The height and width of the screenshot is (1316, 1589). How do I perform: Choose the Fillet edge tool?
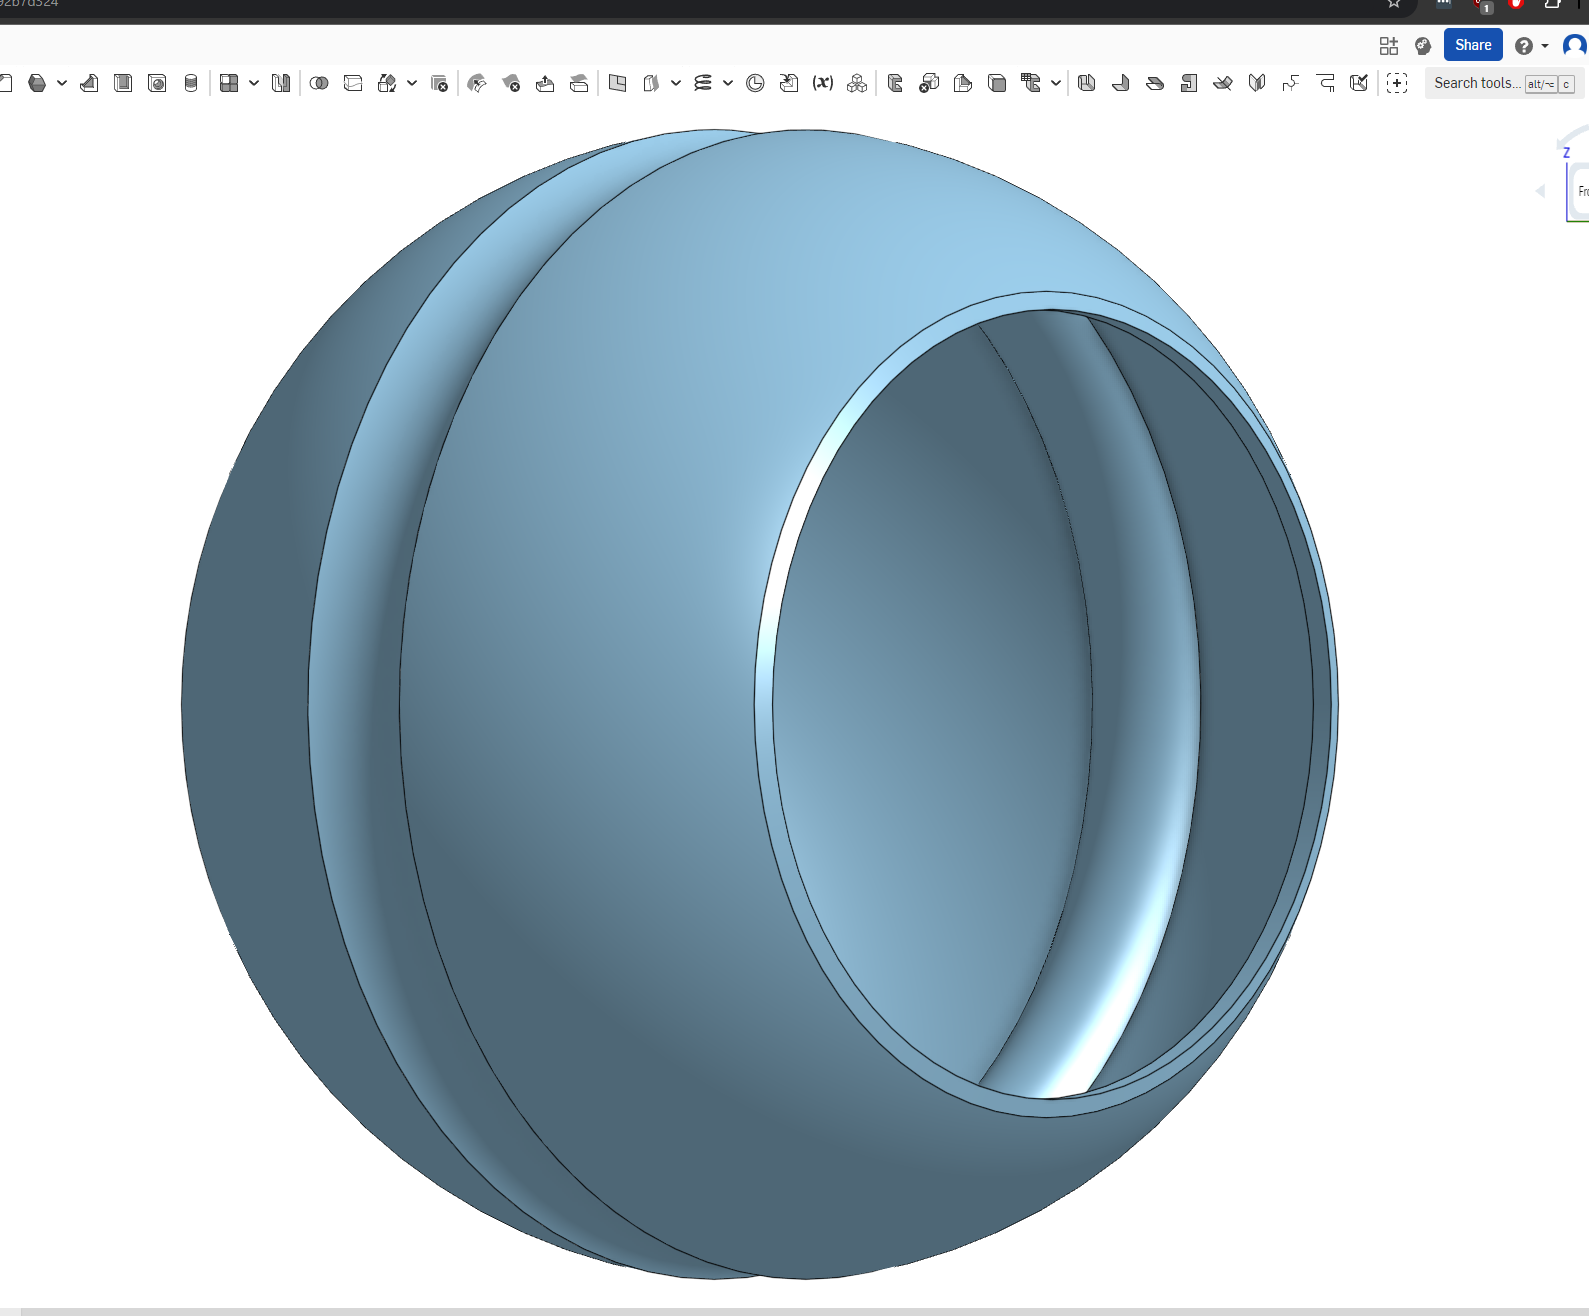(89, 83)
